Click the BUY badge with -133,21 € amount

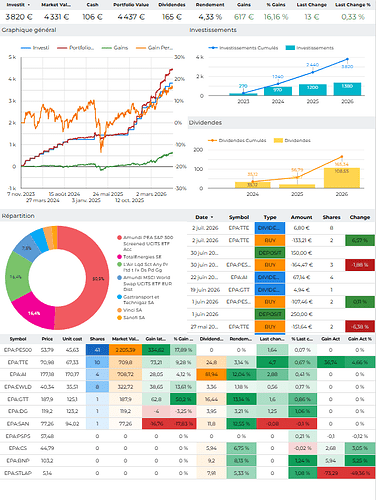[270, 240]
